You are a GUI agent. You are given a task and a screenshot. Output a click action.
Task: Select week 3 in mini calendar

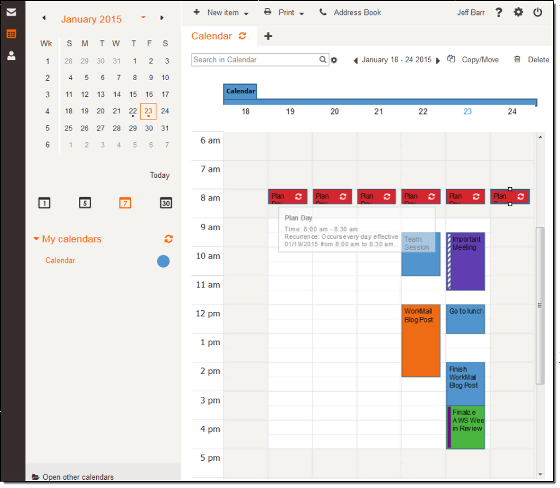[47, 94]
